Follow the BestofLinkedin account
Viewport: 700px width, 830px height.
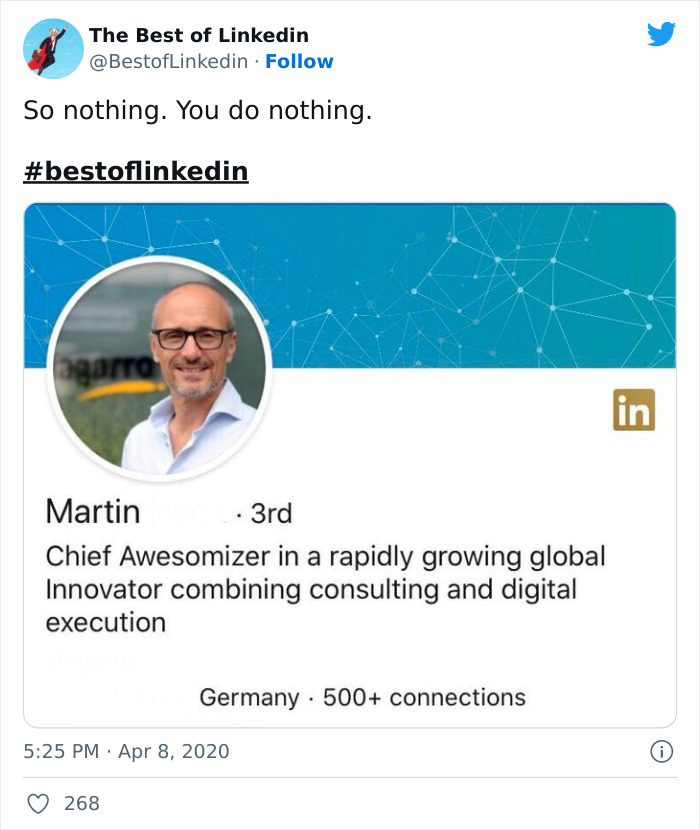(299, 61)
